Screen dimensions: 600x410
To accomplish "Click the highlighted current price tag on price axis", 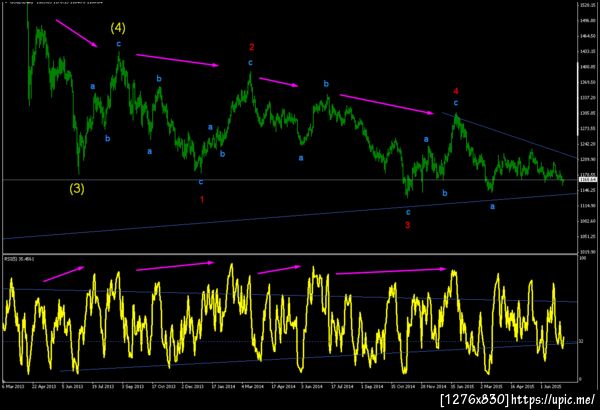I will coord(588,180).
